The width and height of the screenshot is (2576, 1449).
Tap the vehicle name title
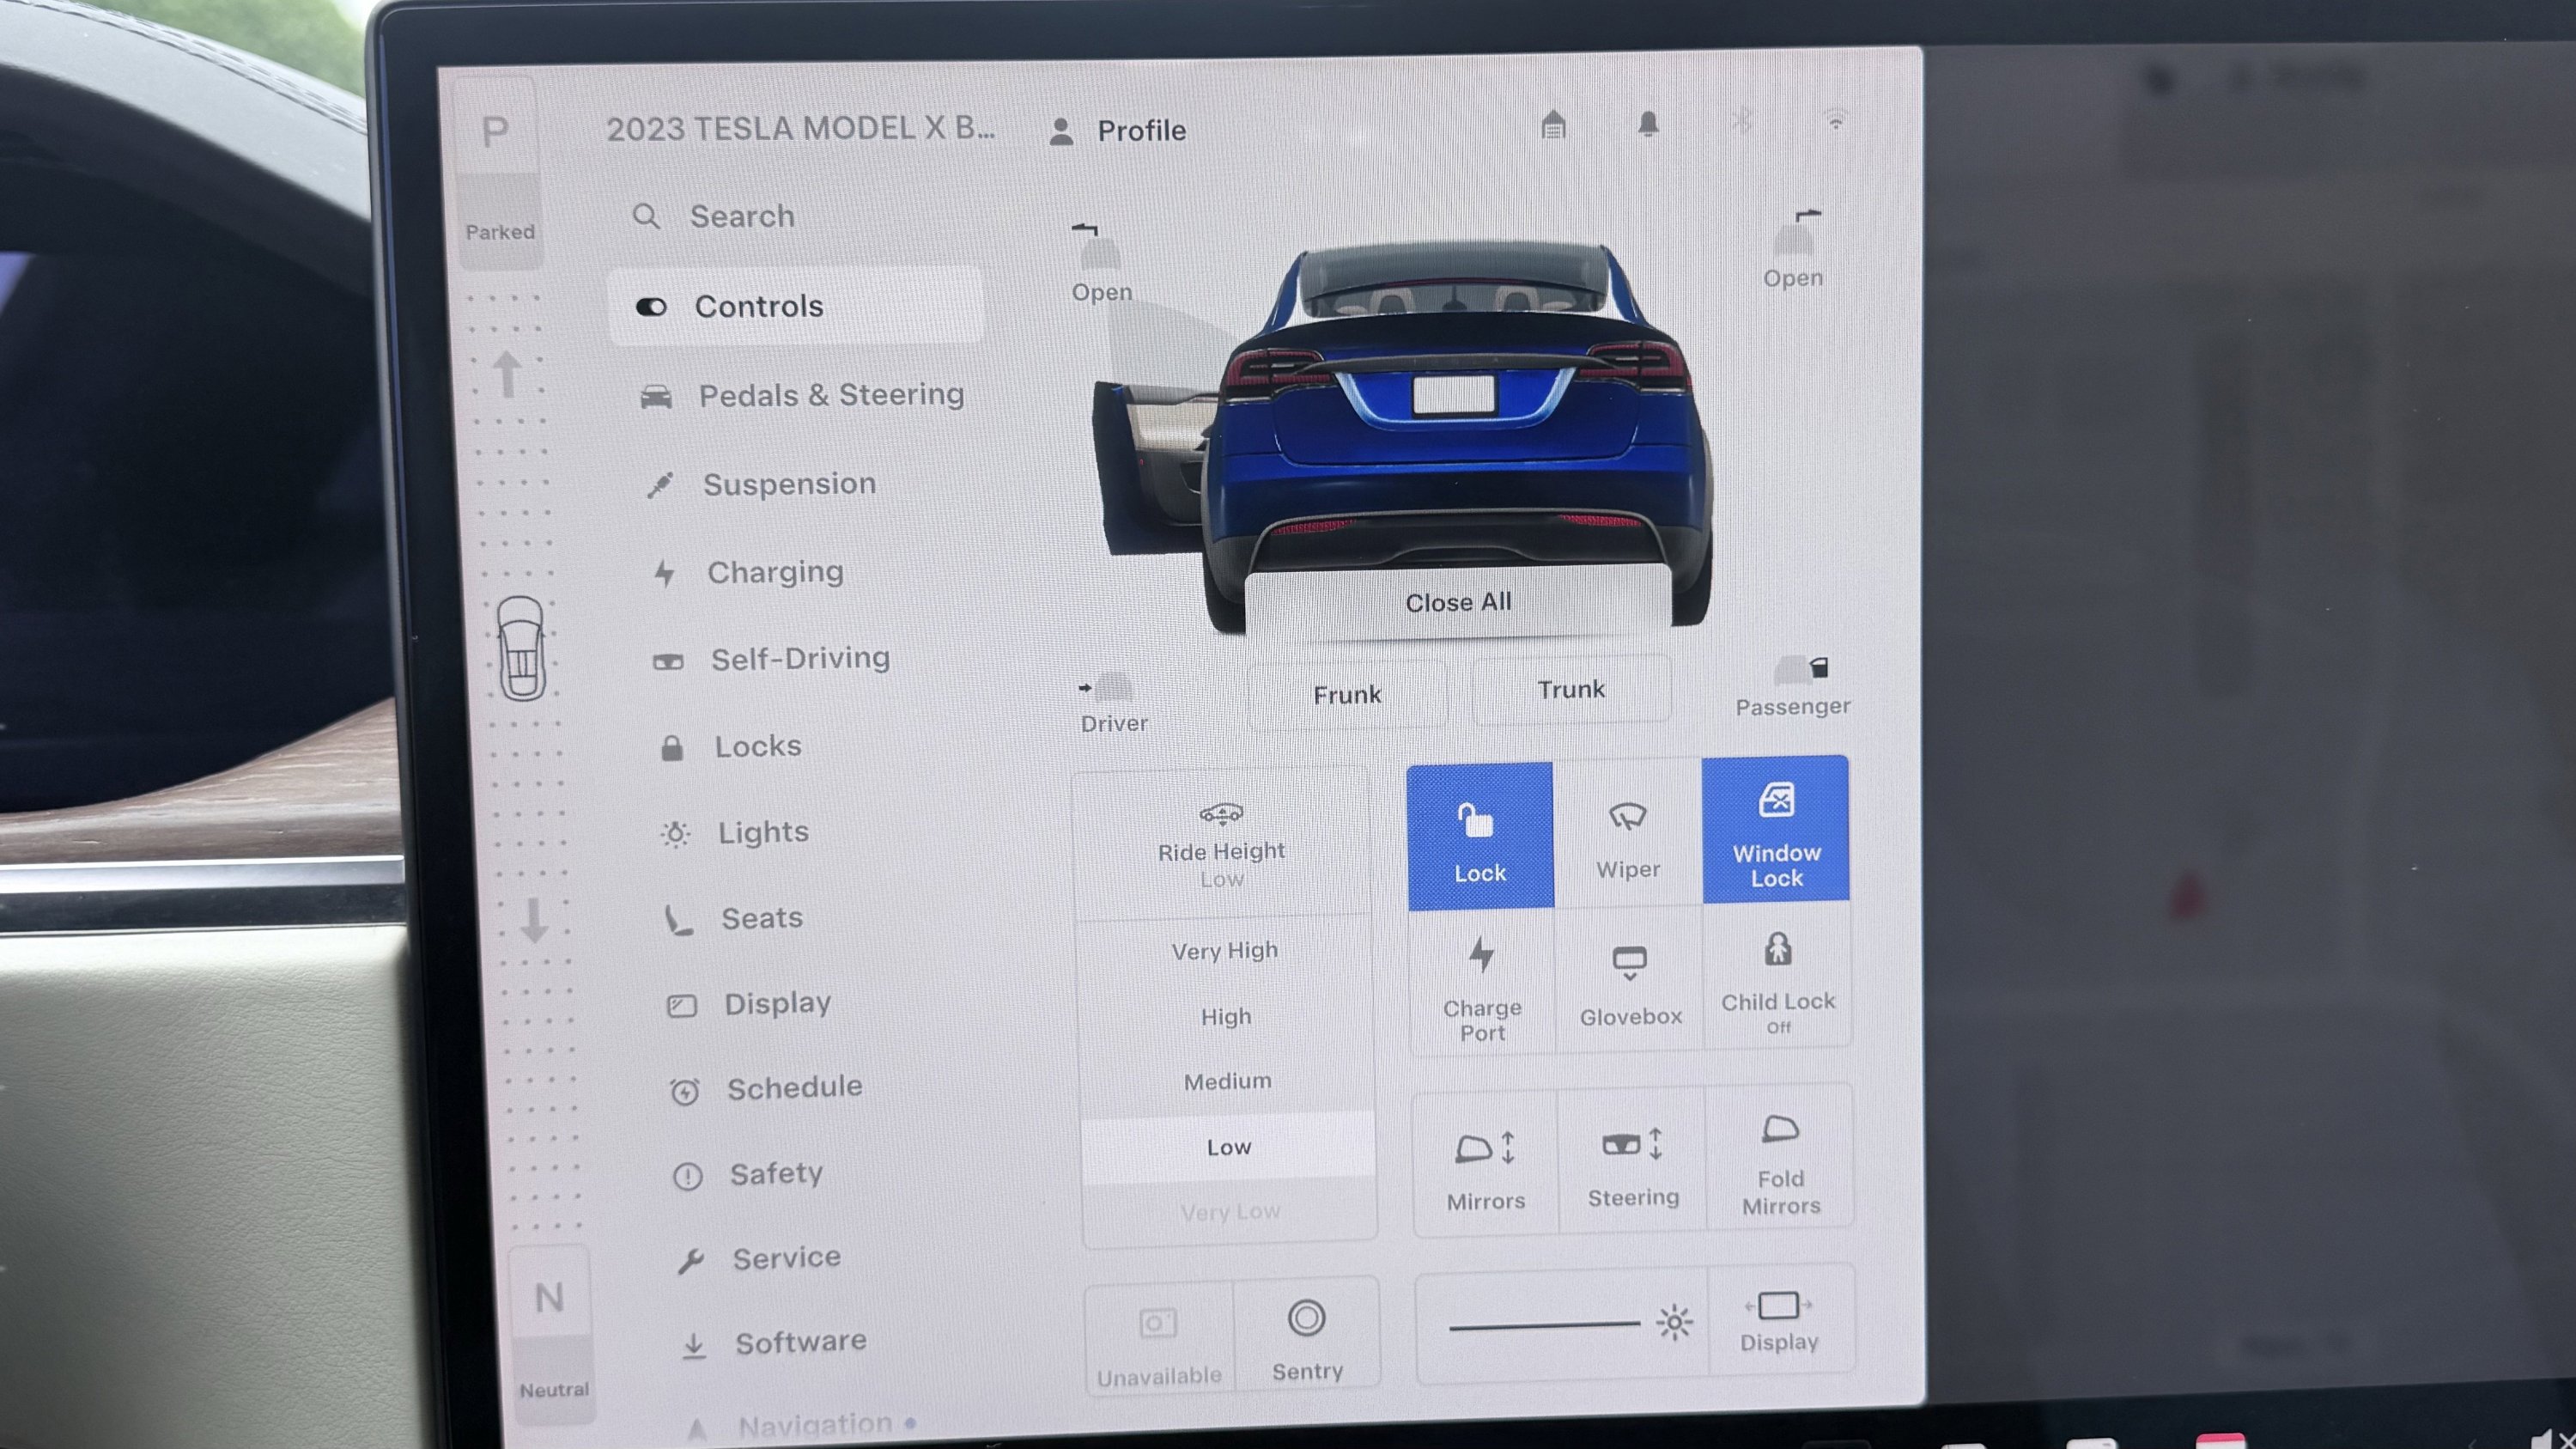[800, 129]
